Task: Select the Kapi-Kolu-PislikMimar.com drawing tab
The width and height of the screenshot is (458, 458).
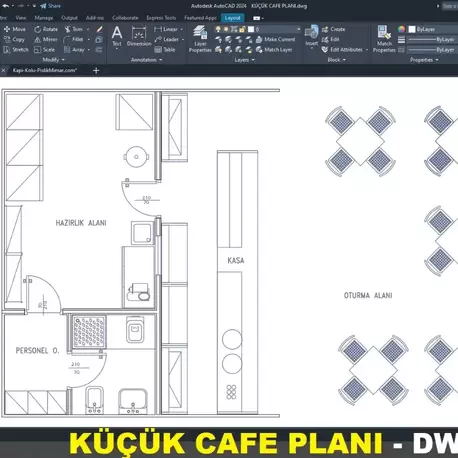Action: (45, 70)
